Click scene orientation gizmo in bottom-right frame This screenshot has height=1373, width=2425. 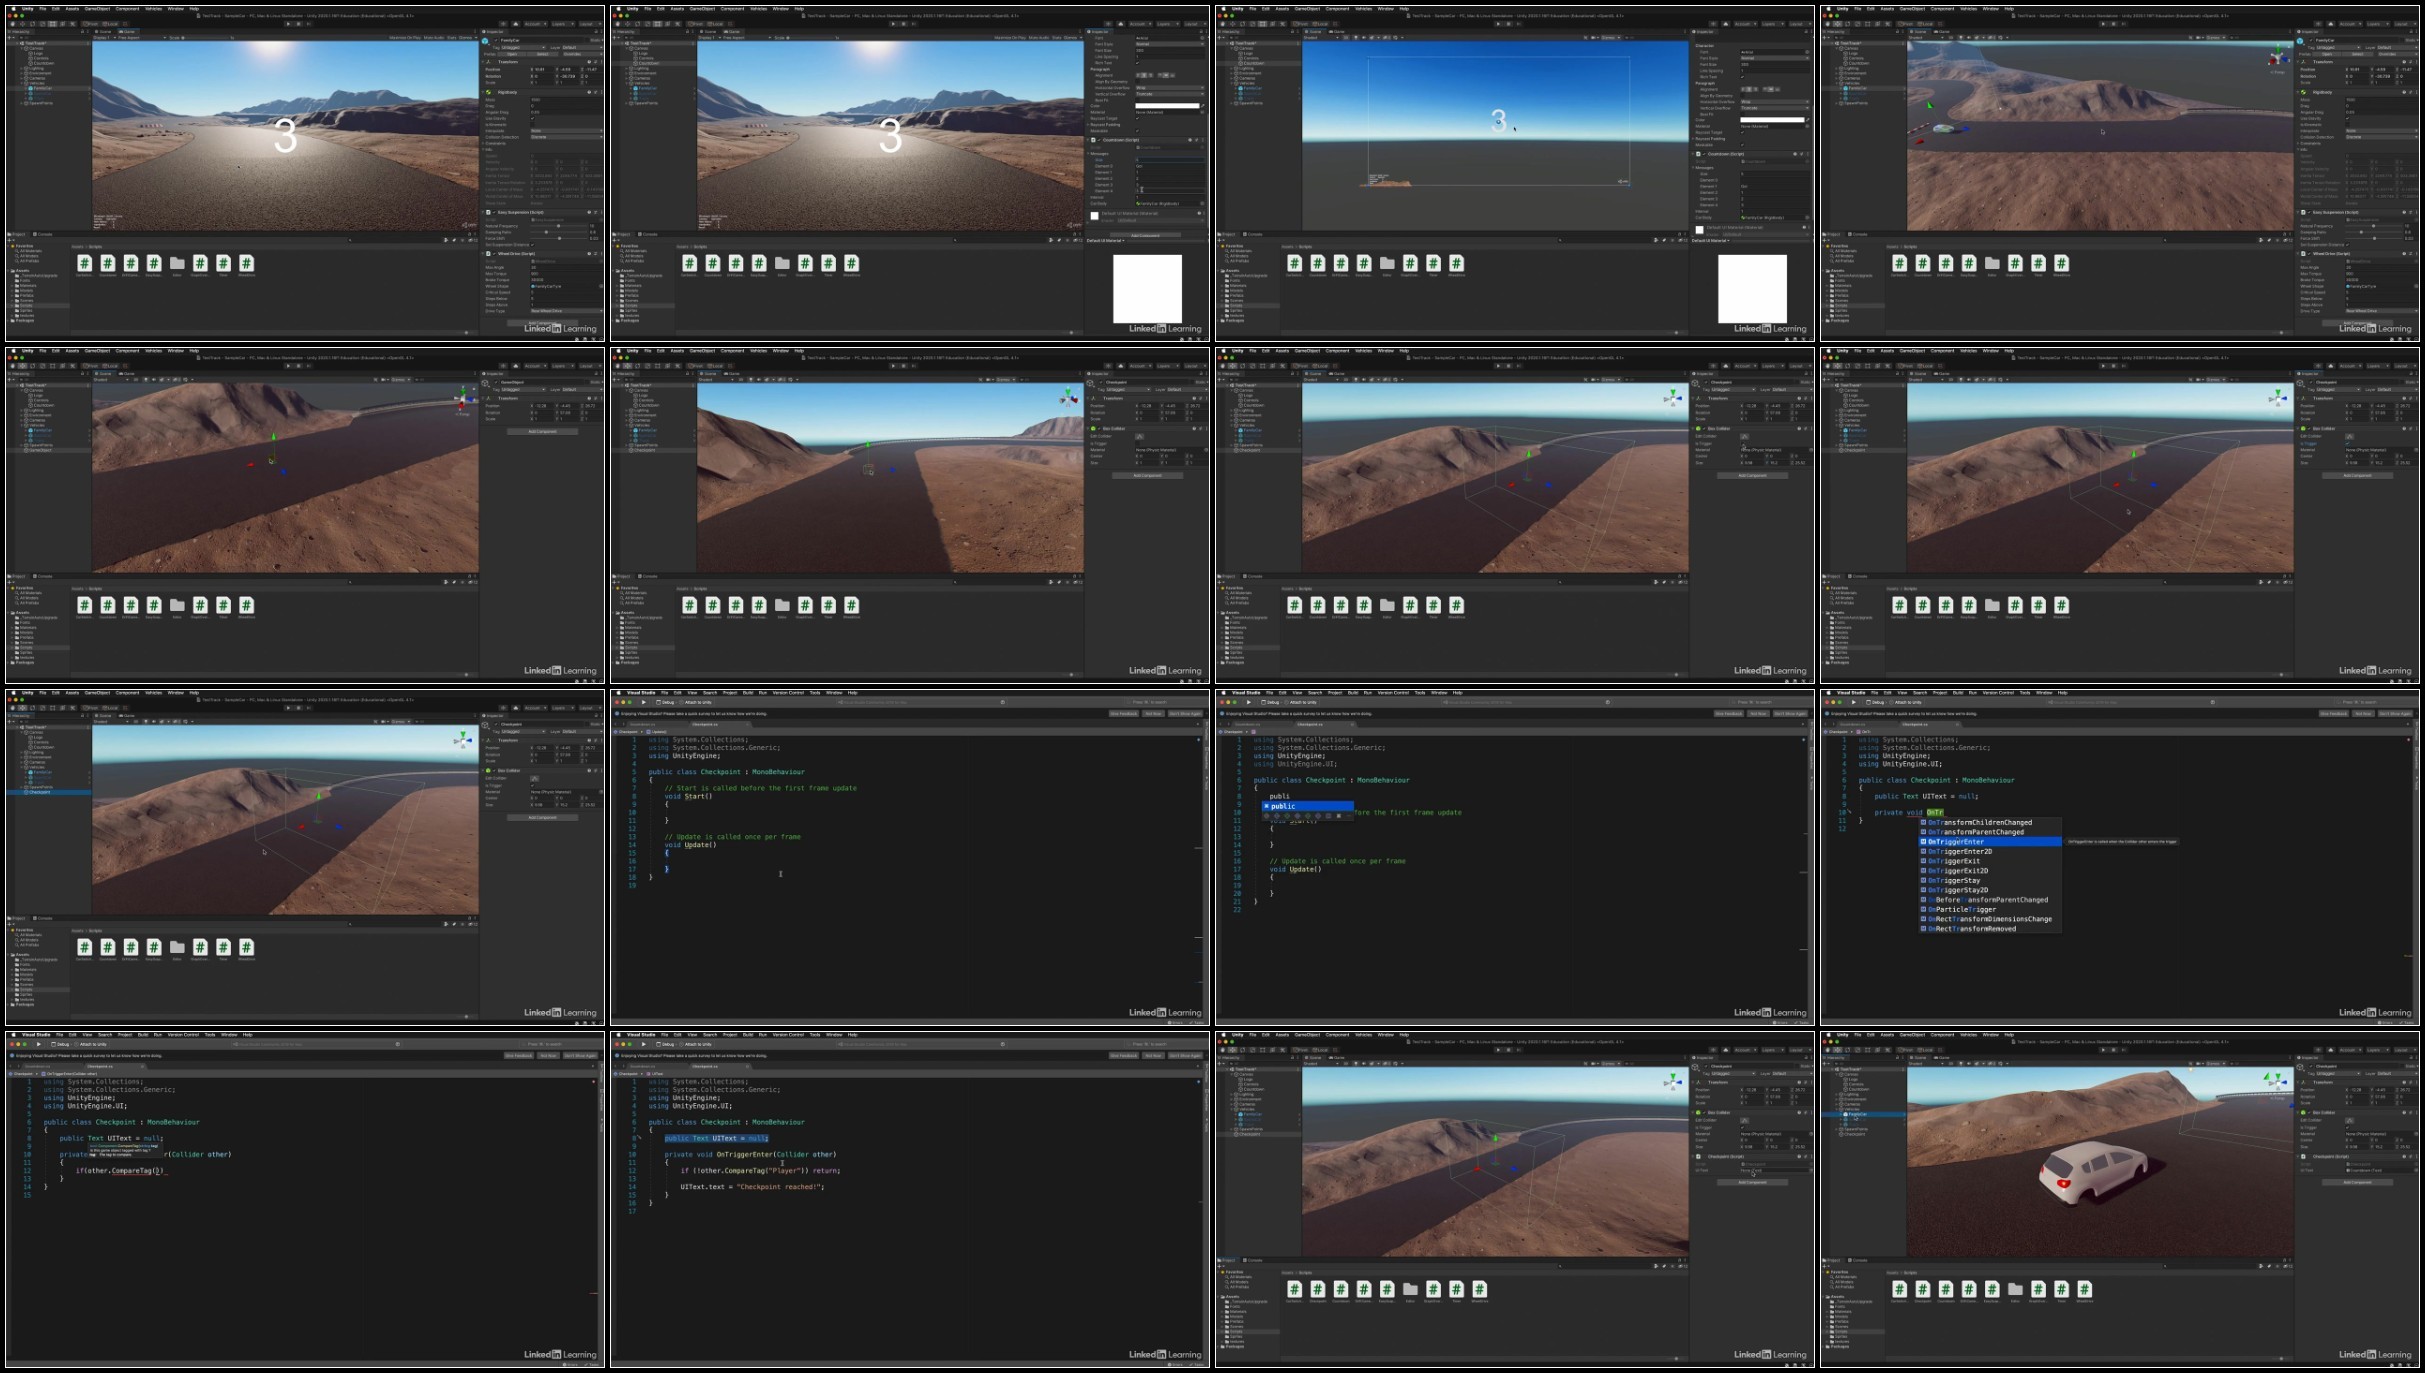click(2277, 1081)
